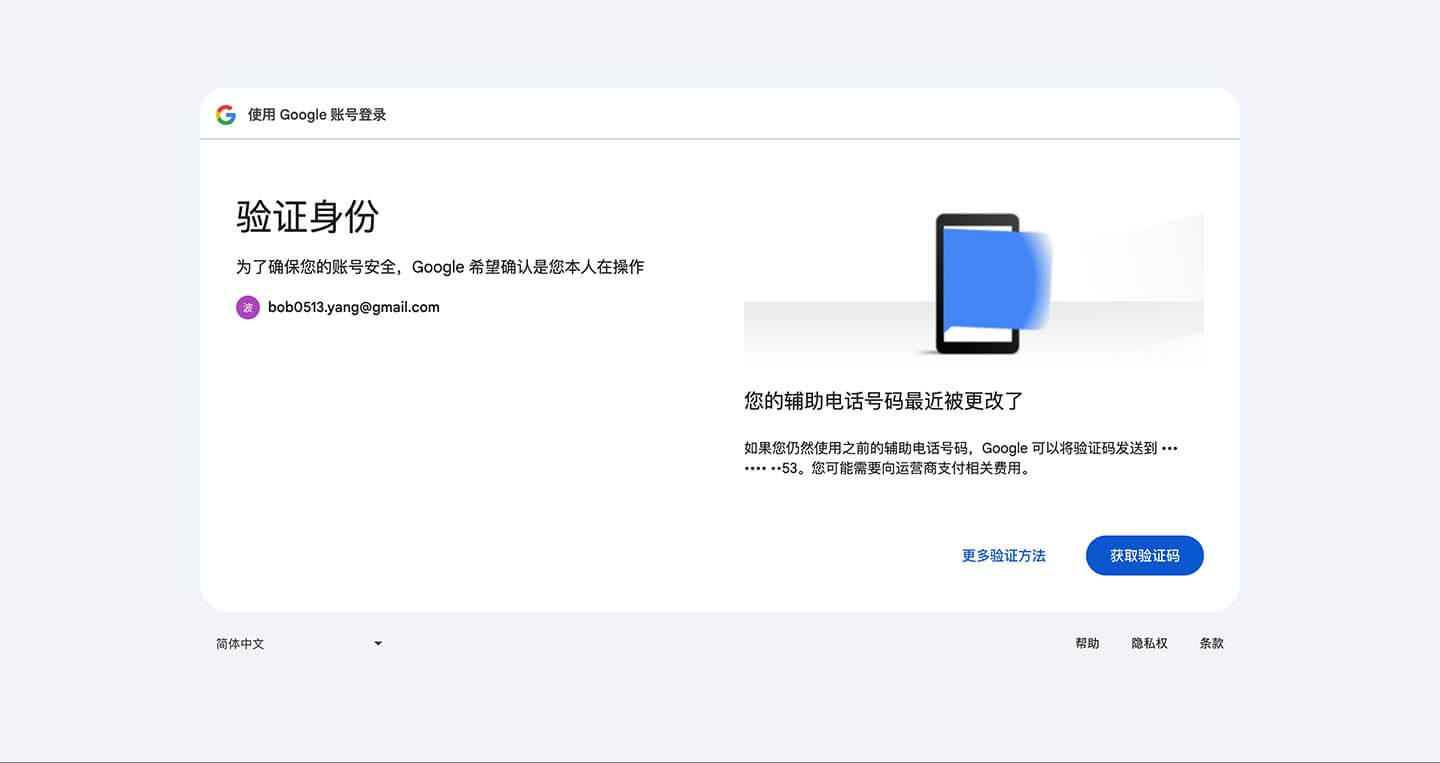The image size is (1440, 763).
Task: Click the 您的辅助电话号码最近被更改了 heading
Action: (x=884, y=401)
